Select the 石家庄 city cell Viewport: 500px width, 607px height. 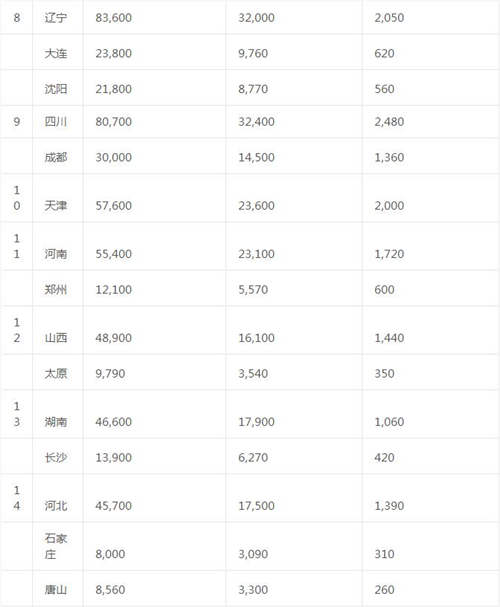pos(56,546)
